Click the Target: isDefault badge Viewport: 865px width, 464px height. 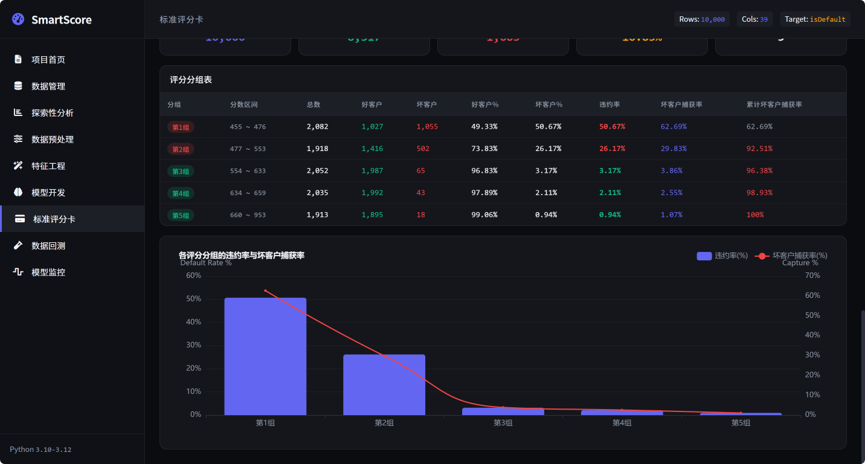815,19
